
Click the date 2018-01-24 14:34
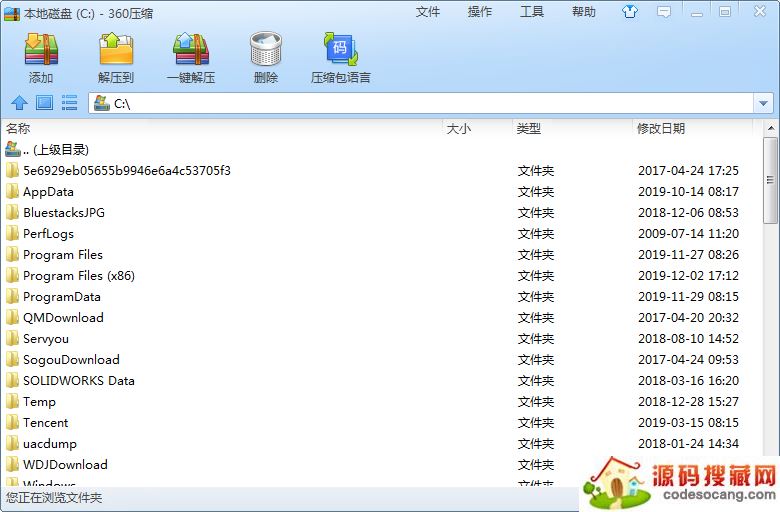point(688,443)
